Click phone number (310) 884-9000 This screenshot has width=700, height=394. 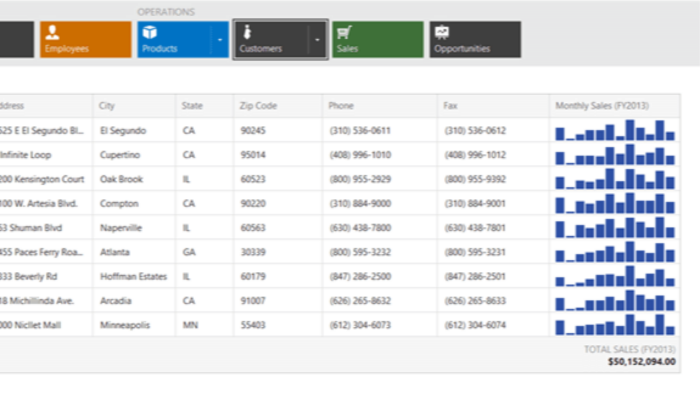tap(360, 203)
